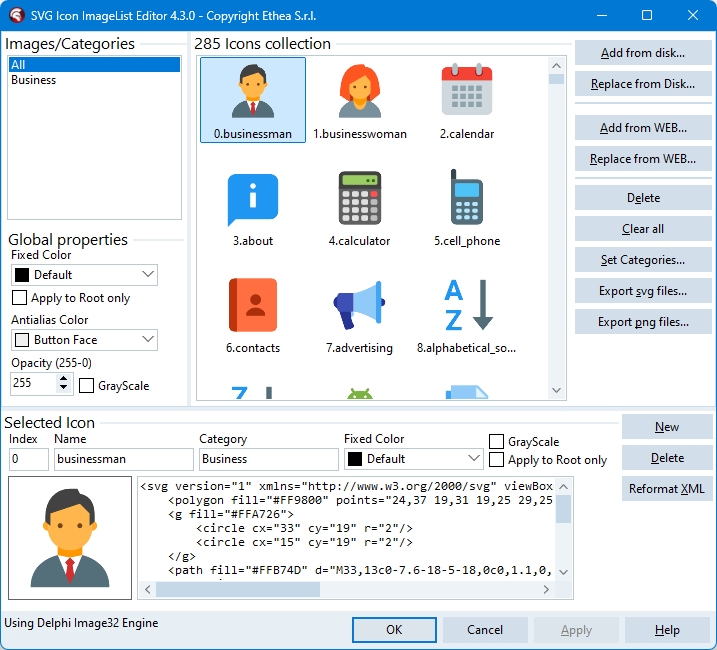
Task: Click Export svg files button
Action: 643,291
